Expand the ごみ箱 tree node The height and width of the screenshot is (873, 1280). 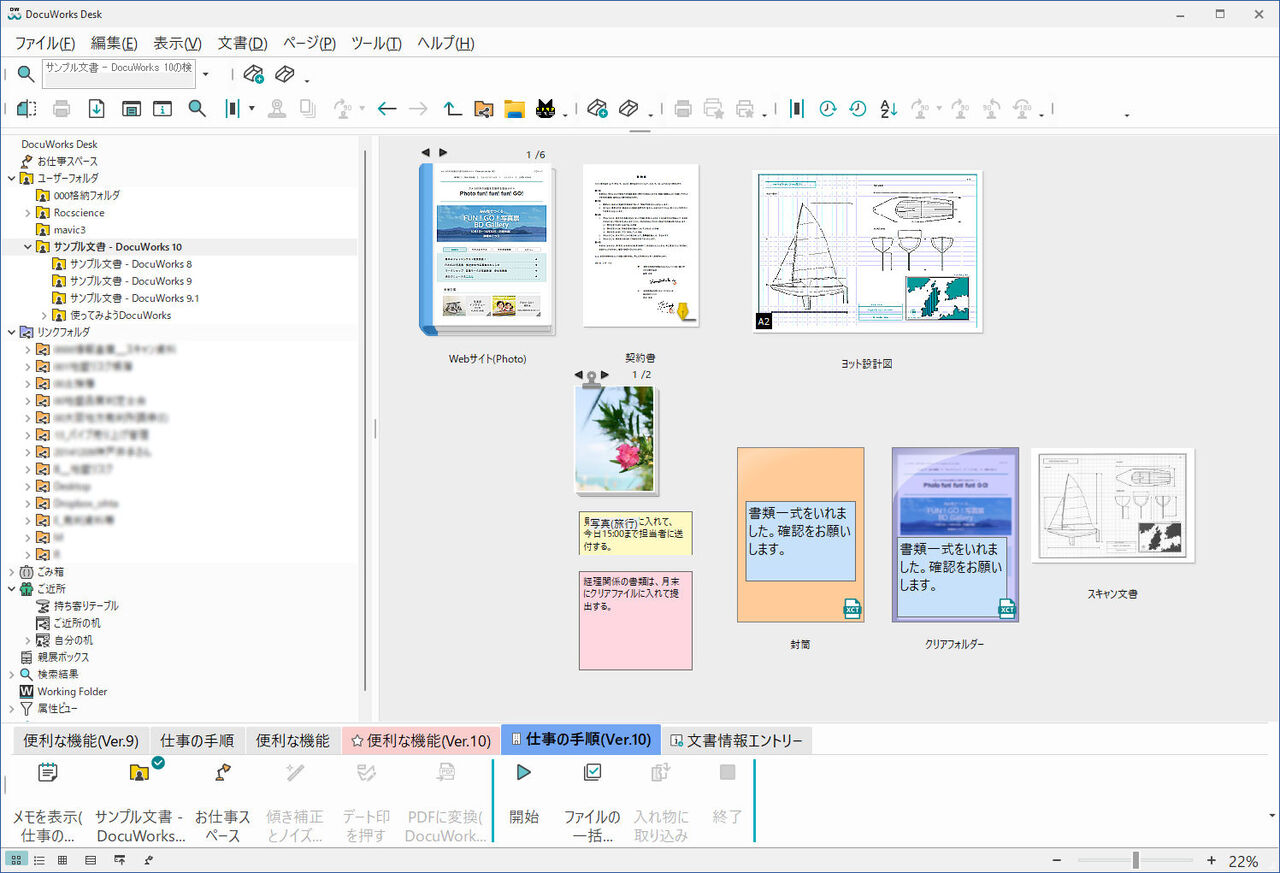(11, 572)
